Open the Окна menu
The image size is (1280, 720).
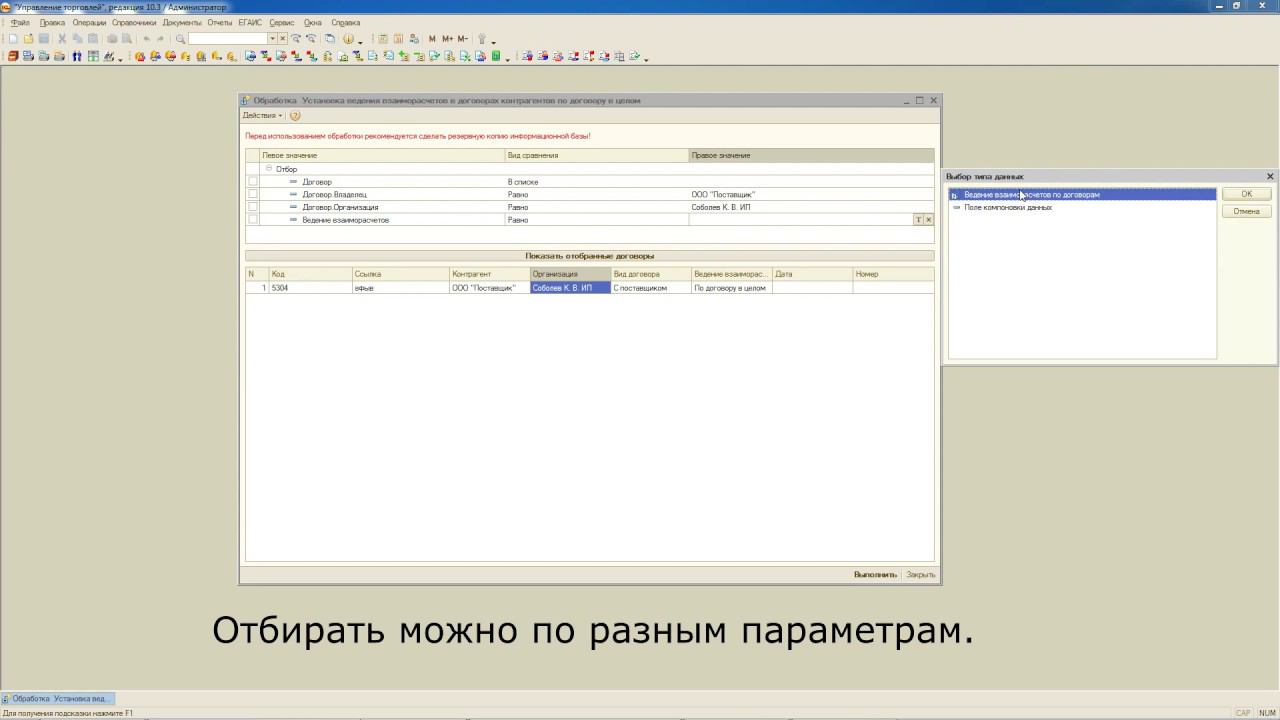click(313, 22)
